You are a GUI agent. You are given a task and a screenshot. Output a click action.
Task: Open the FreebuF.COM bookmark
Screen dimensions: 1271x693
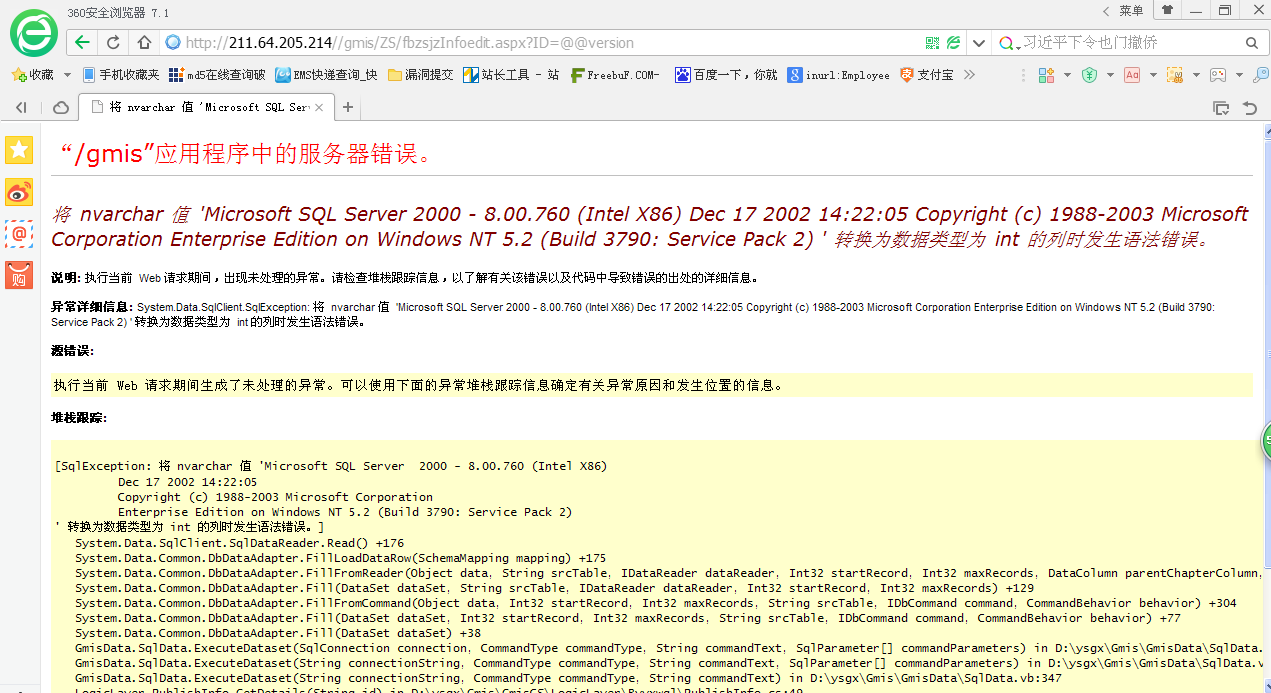[x=615, y=75]
